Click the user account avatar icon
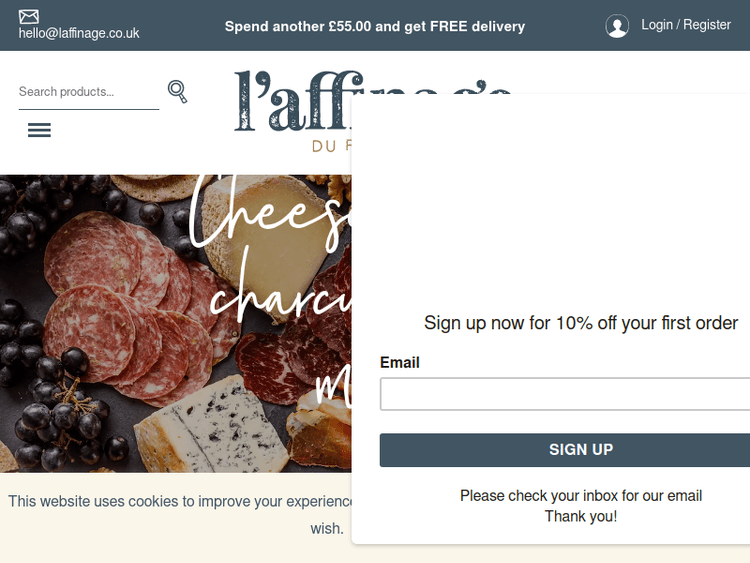Viewport: 750px width, 563px height. point(617,26)
